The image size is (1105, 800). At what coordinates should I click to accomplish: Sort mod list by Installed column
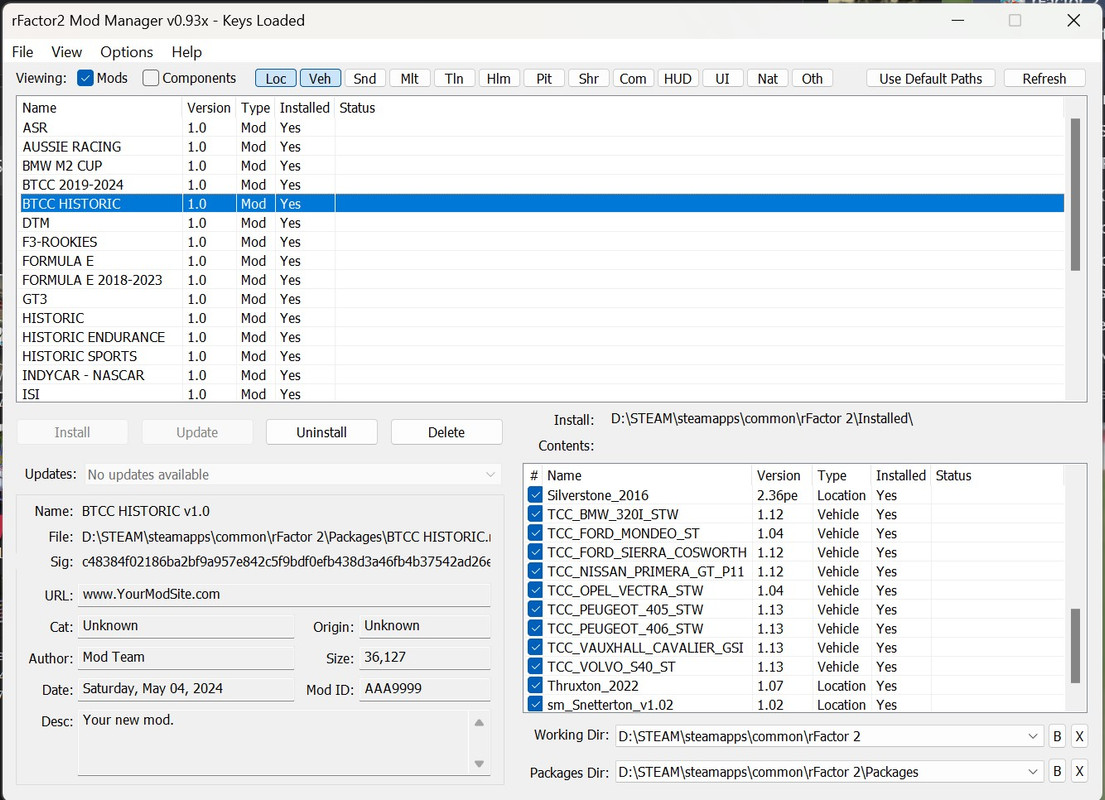pyautogui.click(x=304, y=108)
